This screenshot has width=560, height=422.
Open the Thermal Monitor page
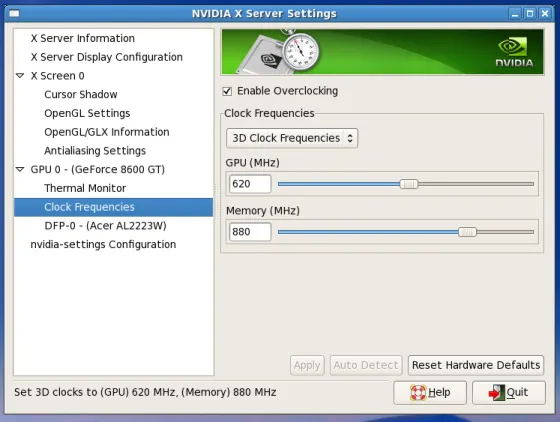[85, 188]
